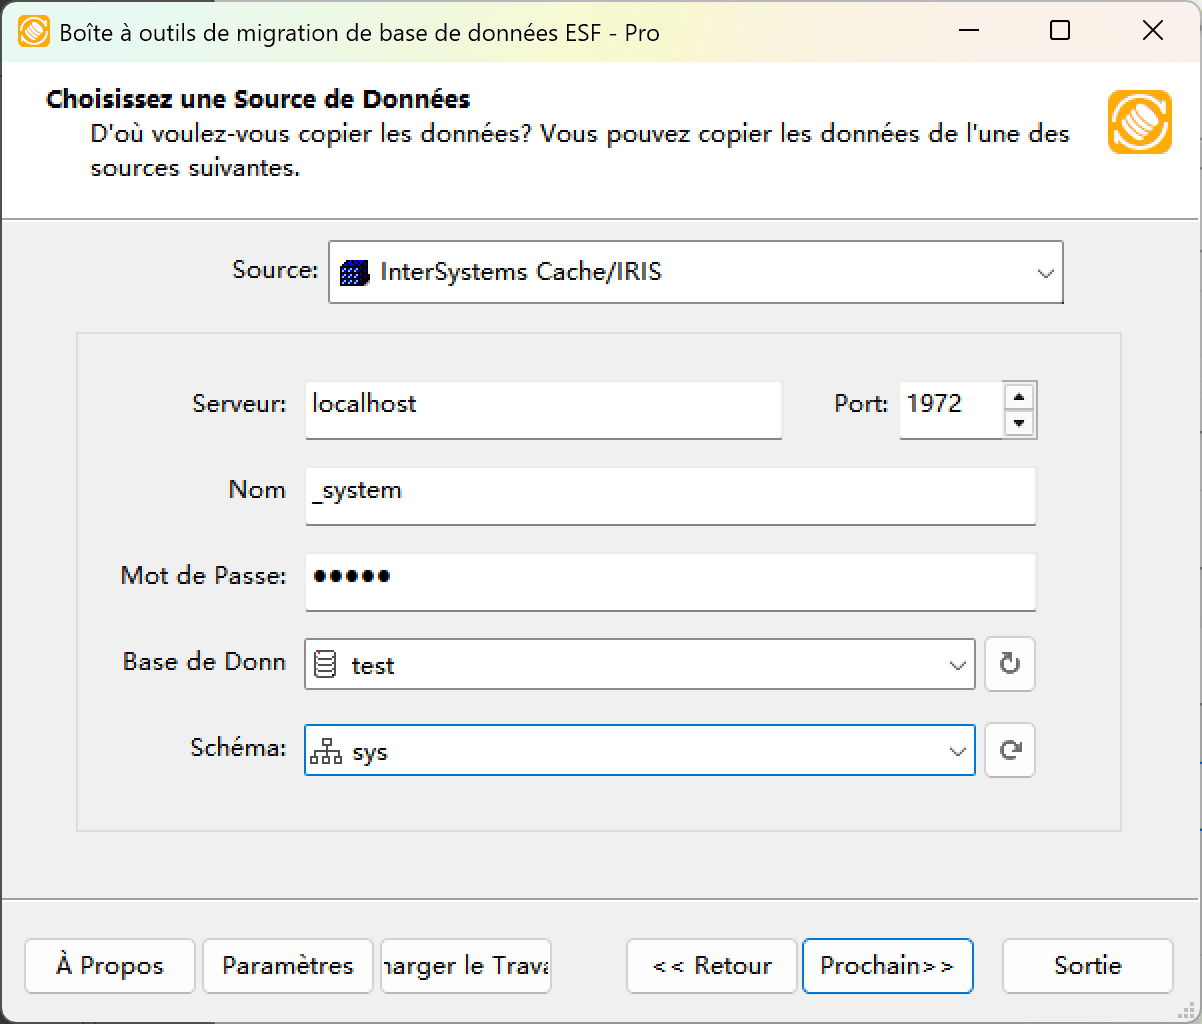Screen dimensions: 1202x1024
Task: Open the Paramètres dialog
Action: 287,966
